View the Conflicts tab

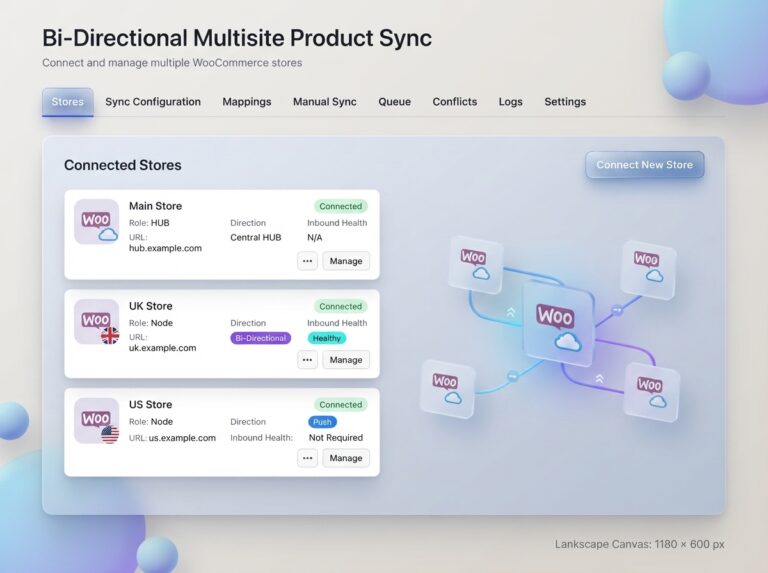455,102
